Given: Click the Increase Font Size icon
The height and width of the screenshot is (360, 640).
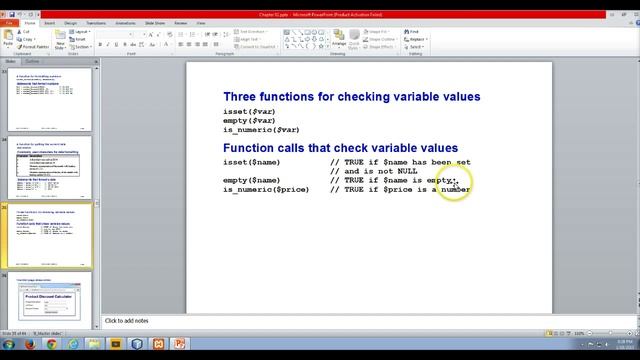Looking at the screenshot, I should click(x=151, y=35).
